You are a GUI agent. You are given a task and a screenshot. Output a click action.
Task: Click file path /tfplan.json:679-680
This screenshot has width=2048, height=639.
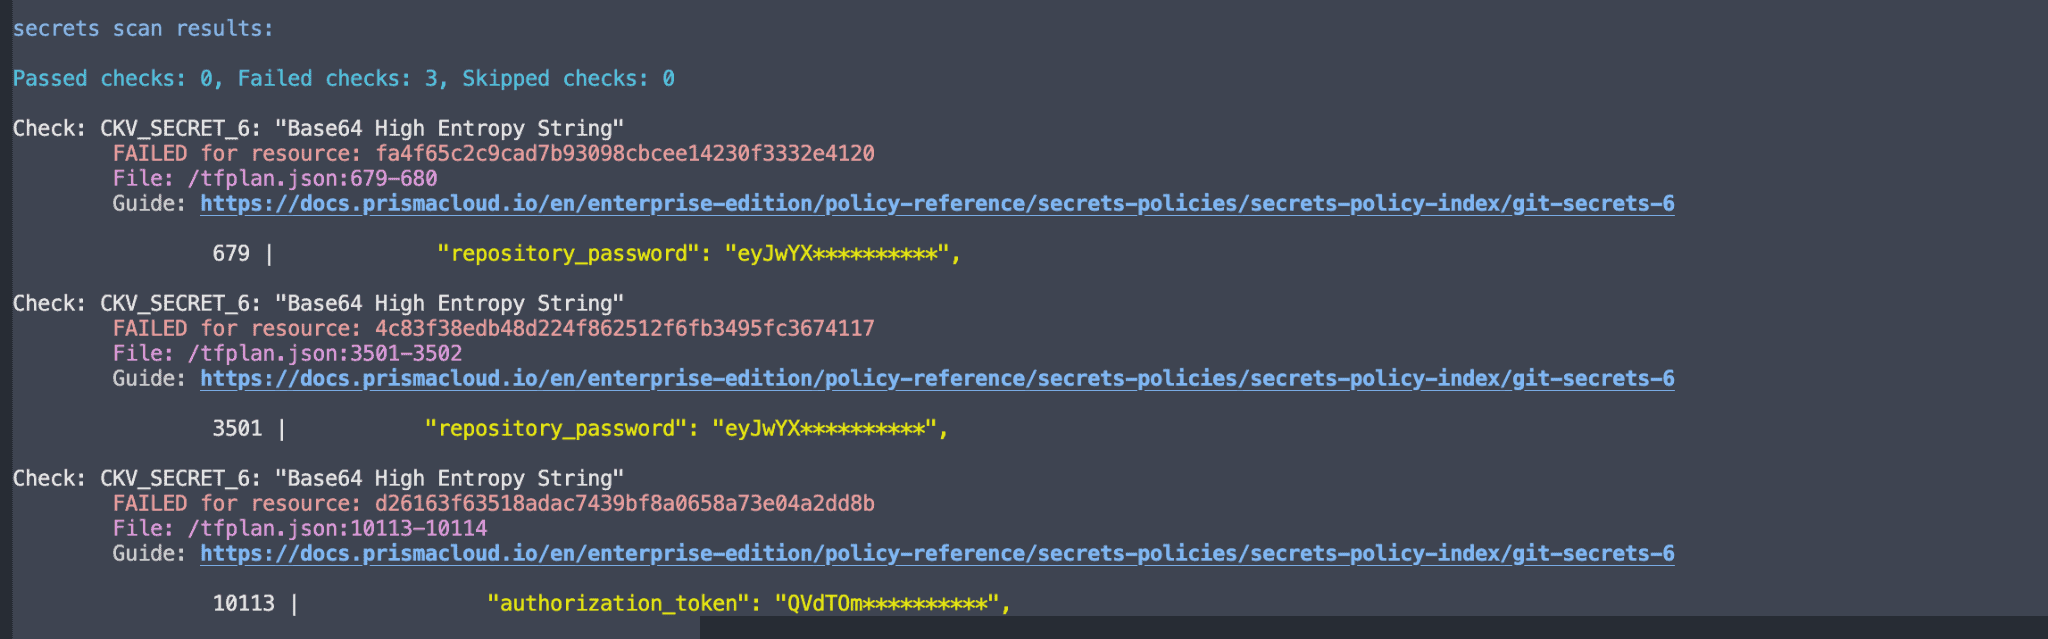point(312,179)
